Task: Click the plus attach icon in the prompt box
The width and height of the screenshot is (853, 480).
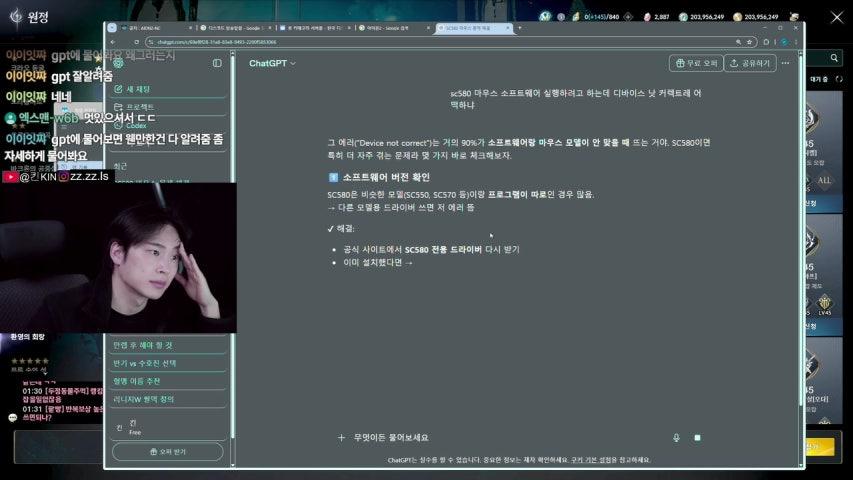Action: click(x=341, y=438)
